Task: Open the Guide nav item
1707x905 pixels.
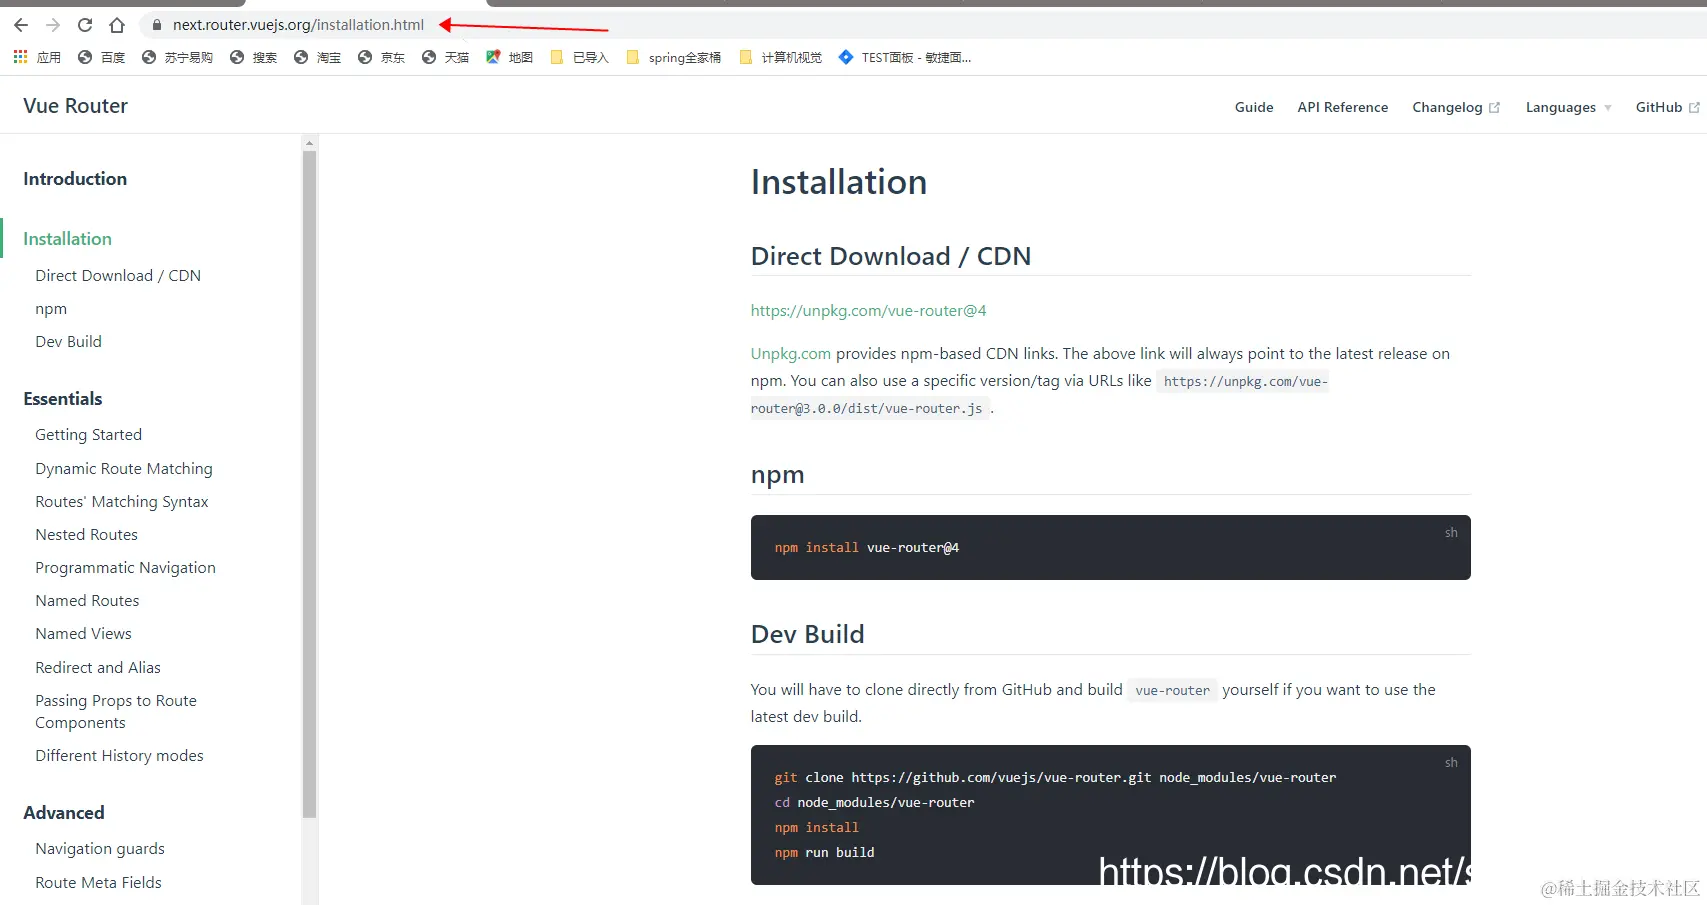Action: [1254, 107]
